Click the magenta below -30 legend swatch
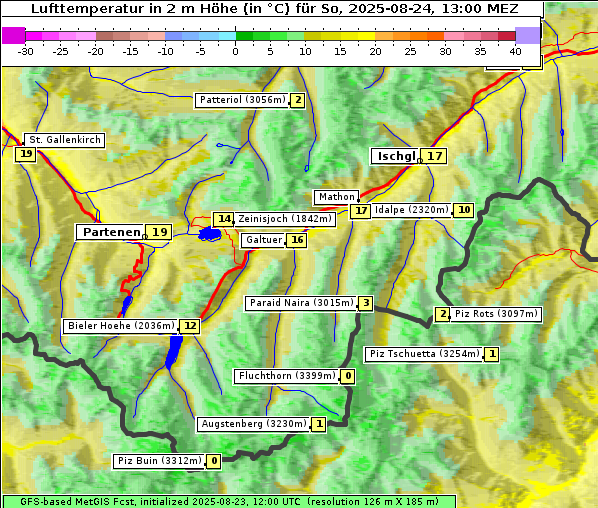 (14, 35)
